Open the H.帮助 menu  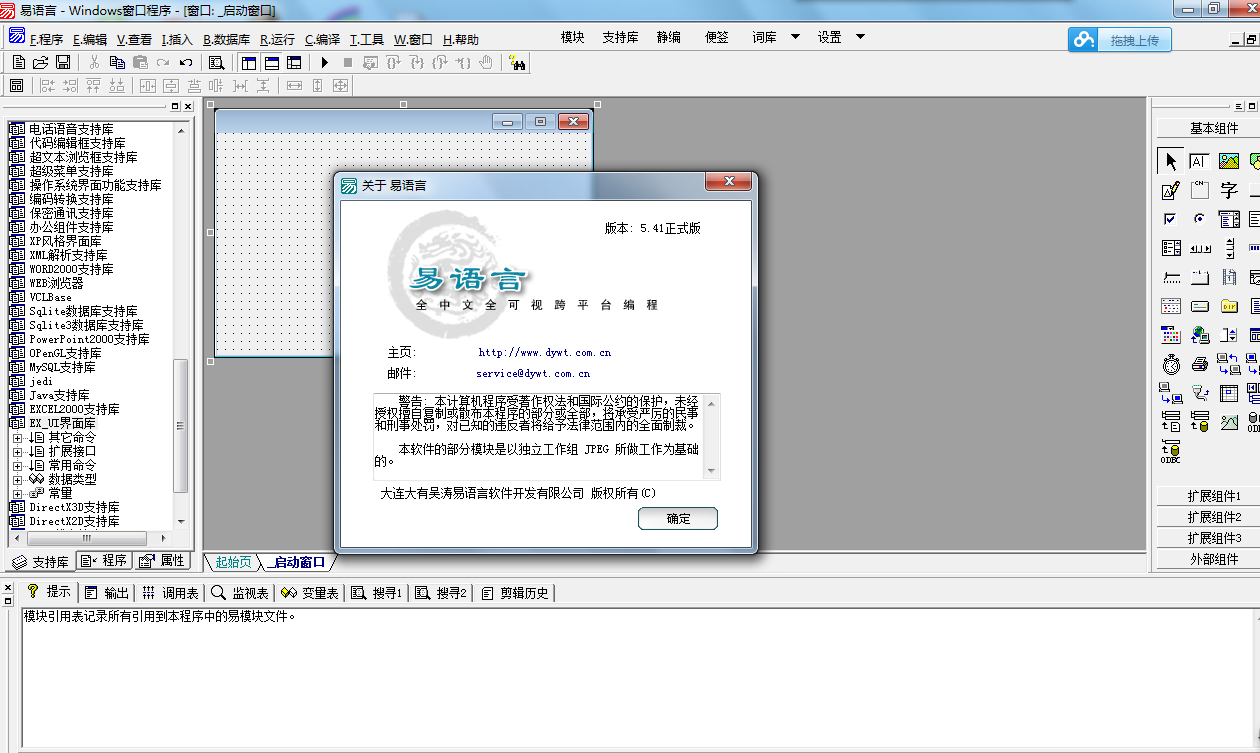(460, 40)
